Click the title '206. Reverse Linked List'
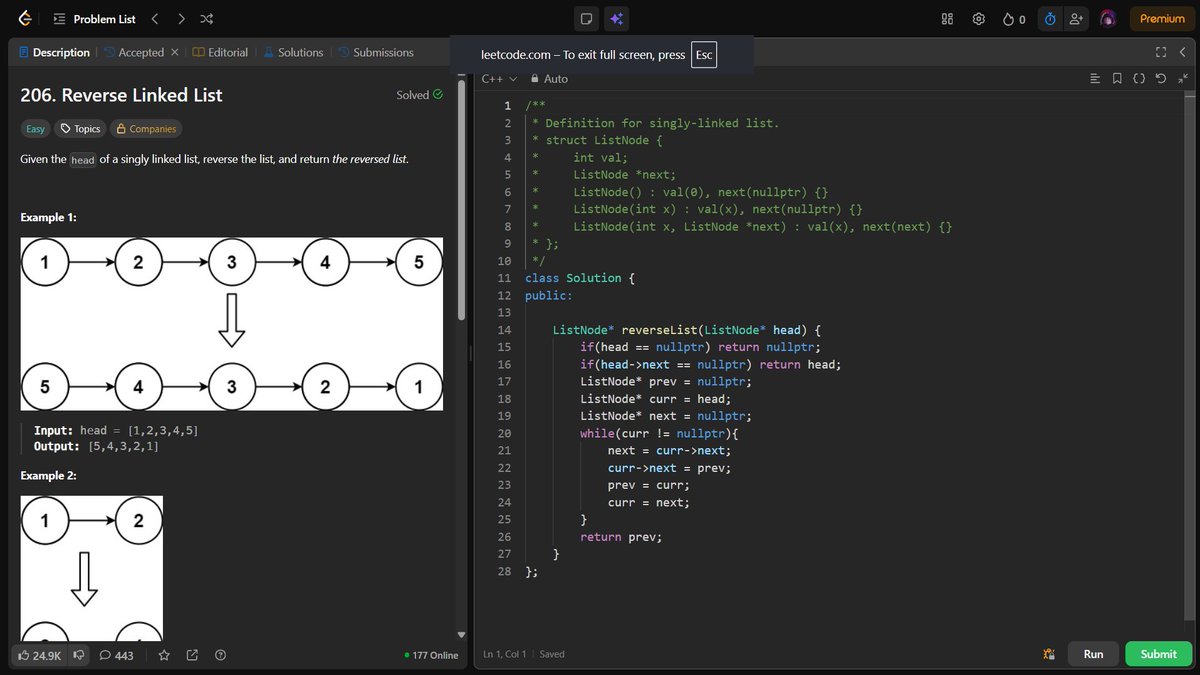This screenshot has width=1200, height=675. point(121,95)
